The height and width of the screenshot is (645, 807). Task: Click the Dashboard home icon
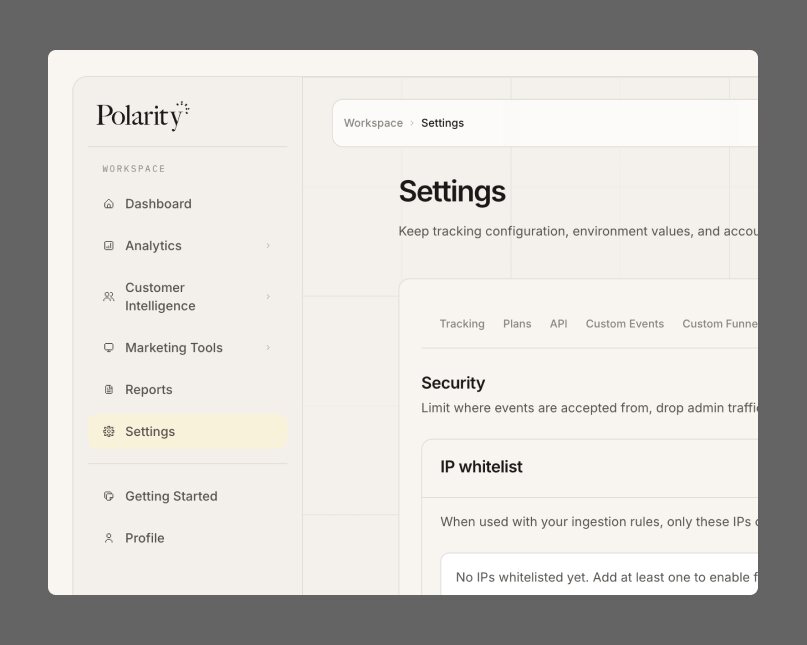pyautogui.click(x=109, y=204)
